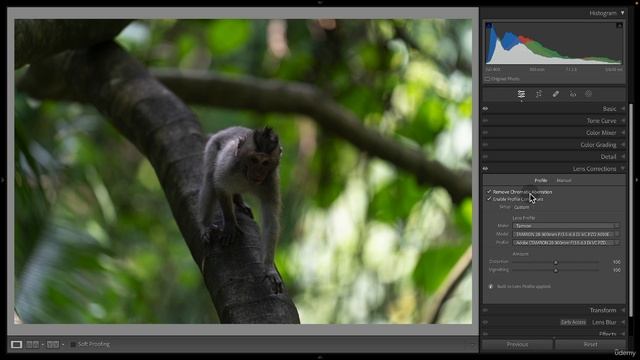640x360 pixels.
Task: Collapse the Histogram panel
Action: pos(622,13)
